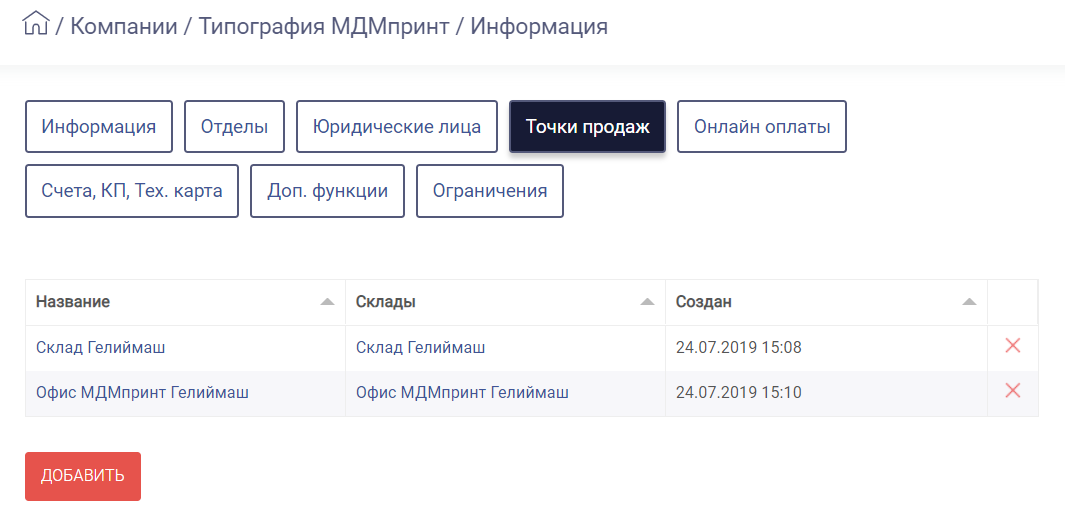Screen dimensions: 1065x522
Task: Click the red ДОБАВИТЬ button
Action: click(x=83, y=477)
